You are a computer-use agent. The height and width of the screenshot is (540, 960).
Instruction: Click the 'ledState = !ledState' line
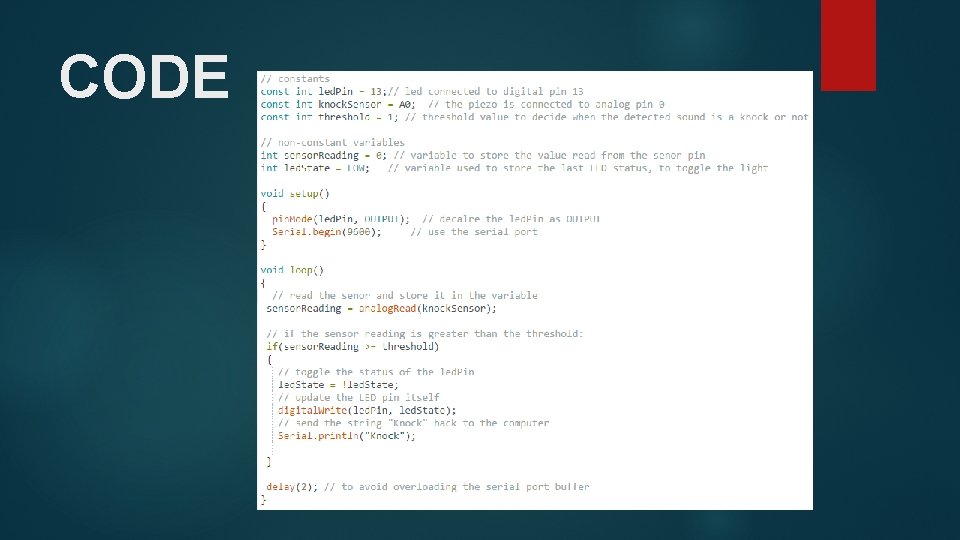click(x=338, y=384)
